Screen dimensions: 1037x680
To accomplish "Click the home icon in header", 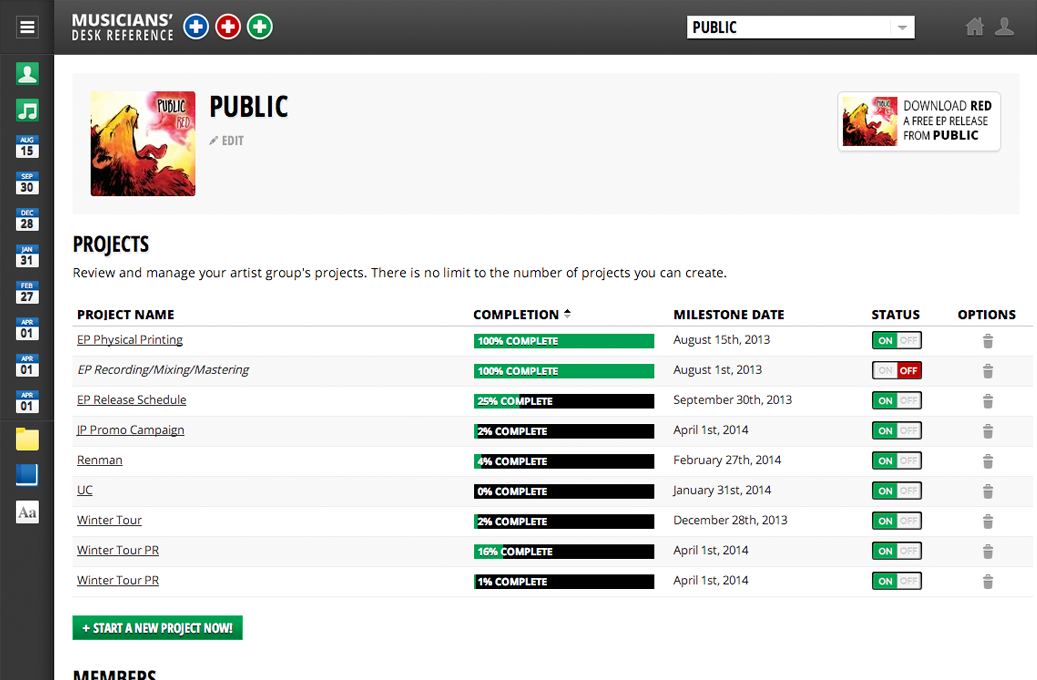I will (975, 27).
